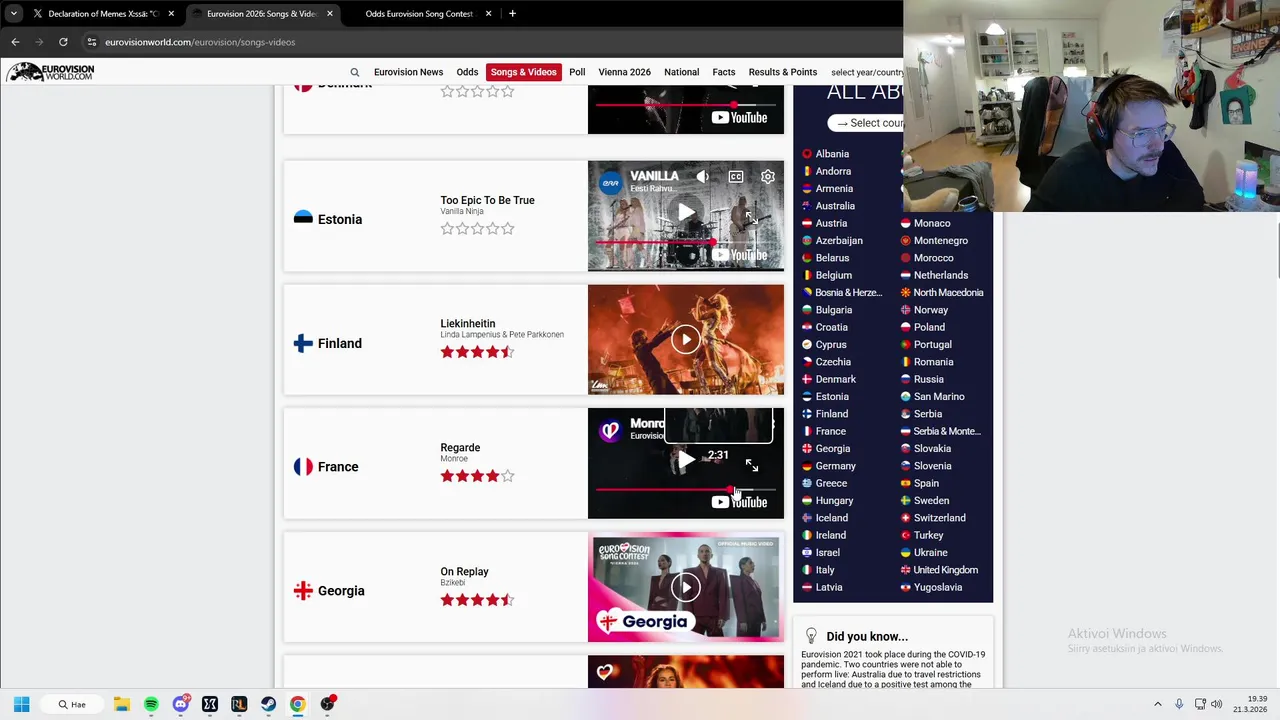The image size is (1280, 720).
Task: Switch to Odds Eurovision Song Contest tab
Action: (419, 14)
